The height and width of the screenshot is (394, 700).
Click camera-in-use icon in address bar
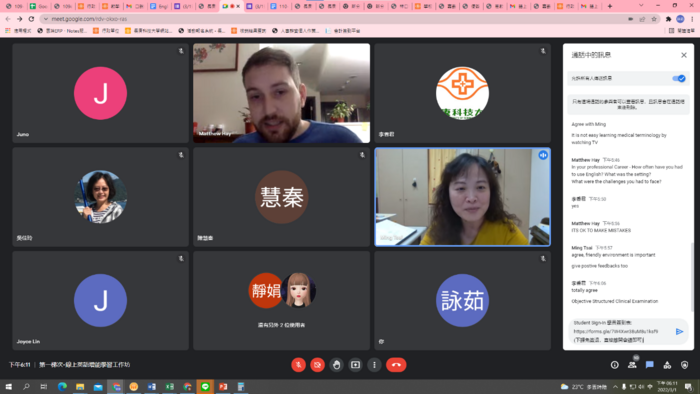point(630,19)
